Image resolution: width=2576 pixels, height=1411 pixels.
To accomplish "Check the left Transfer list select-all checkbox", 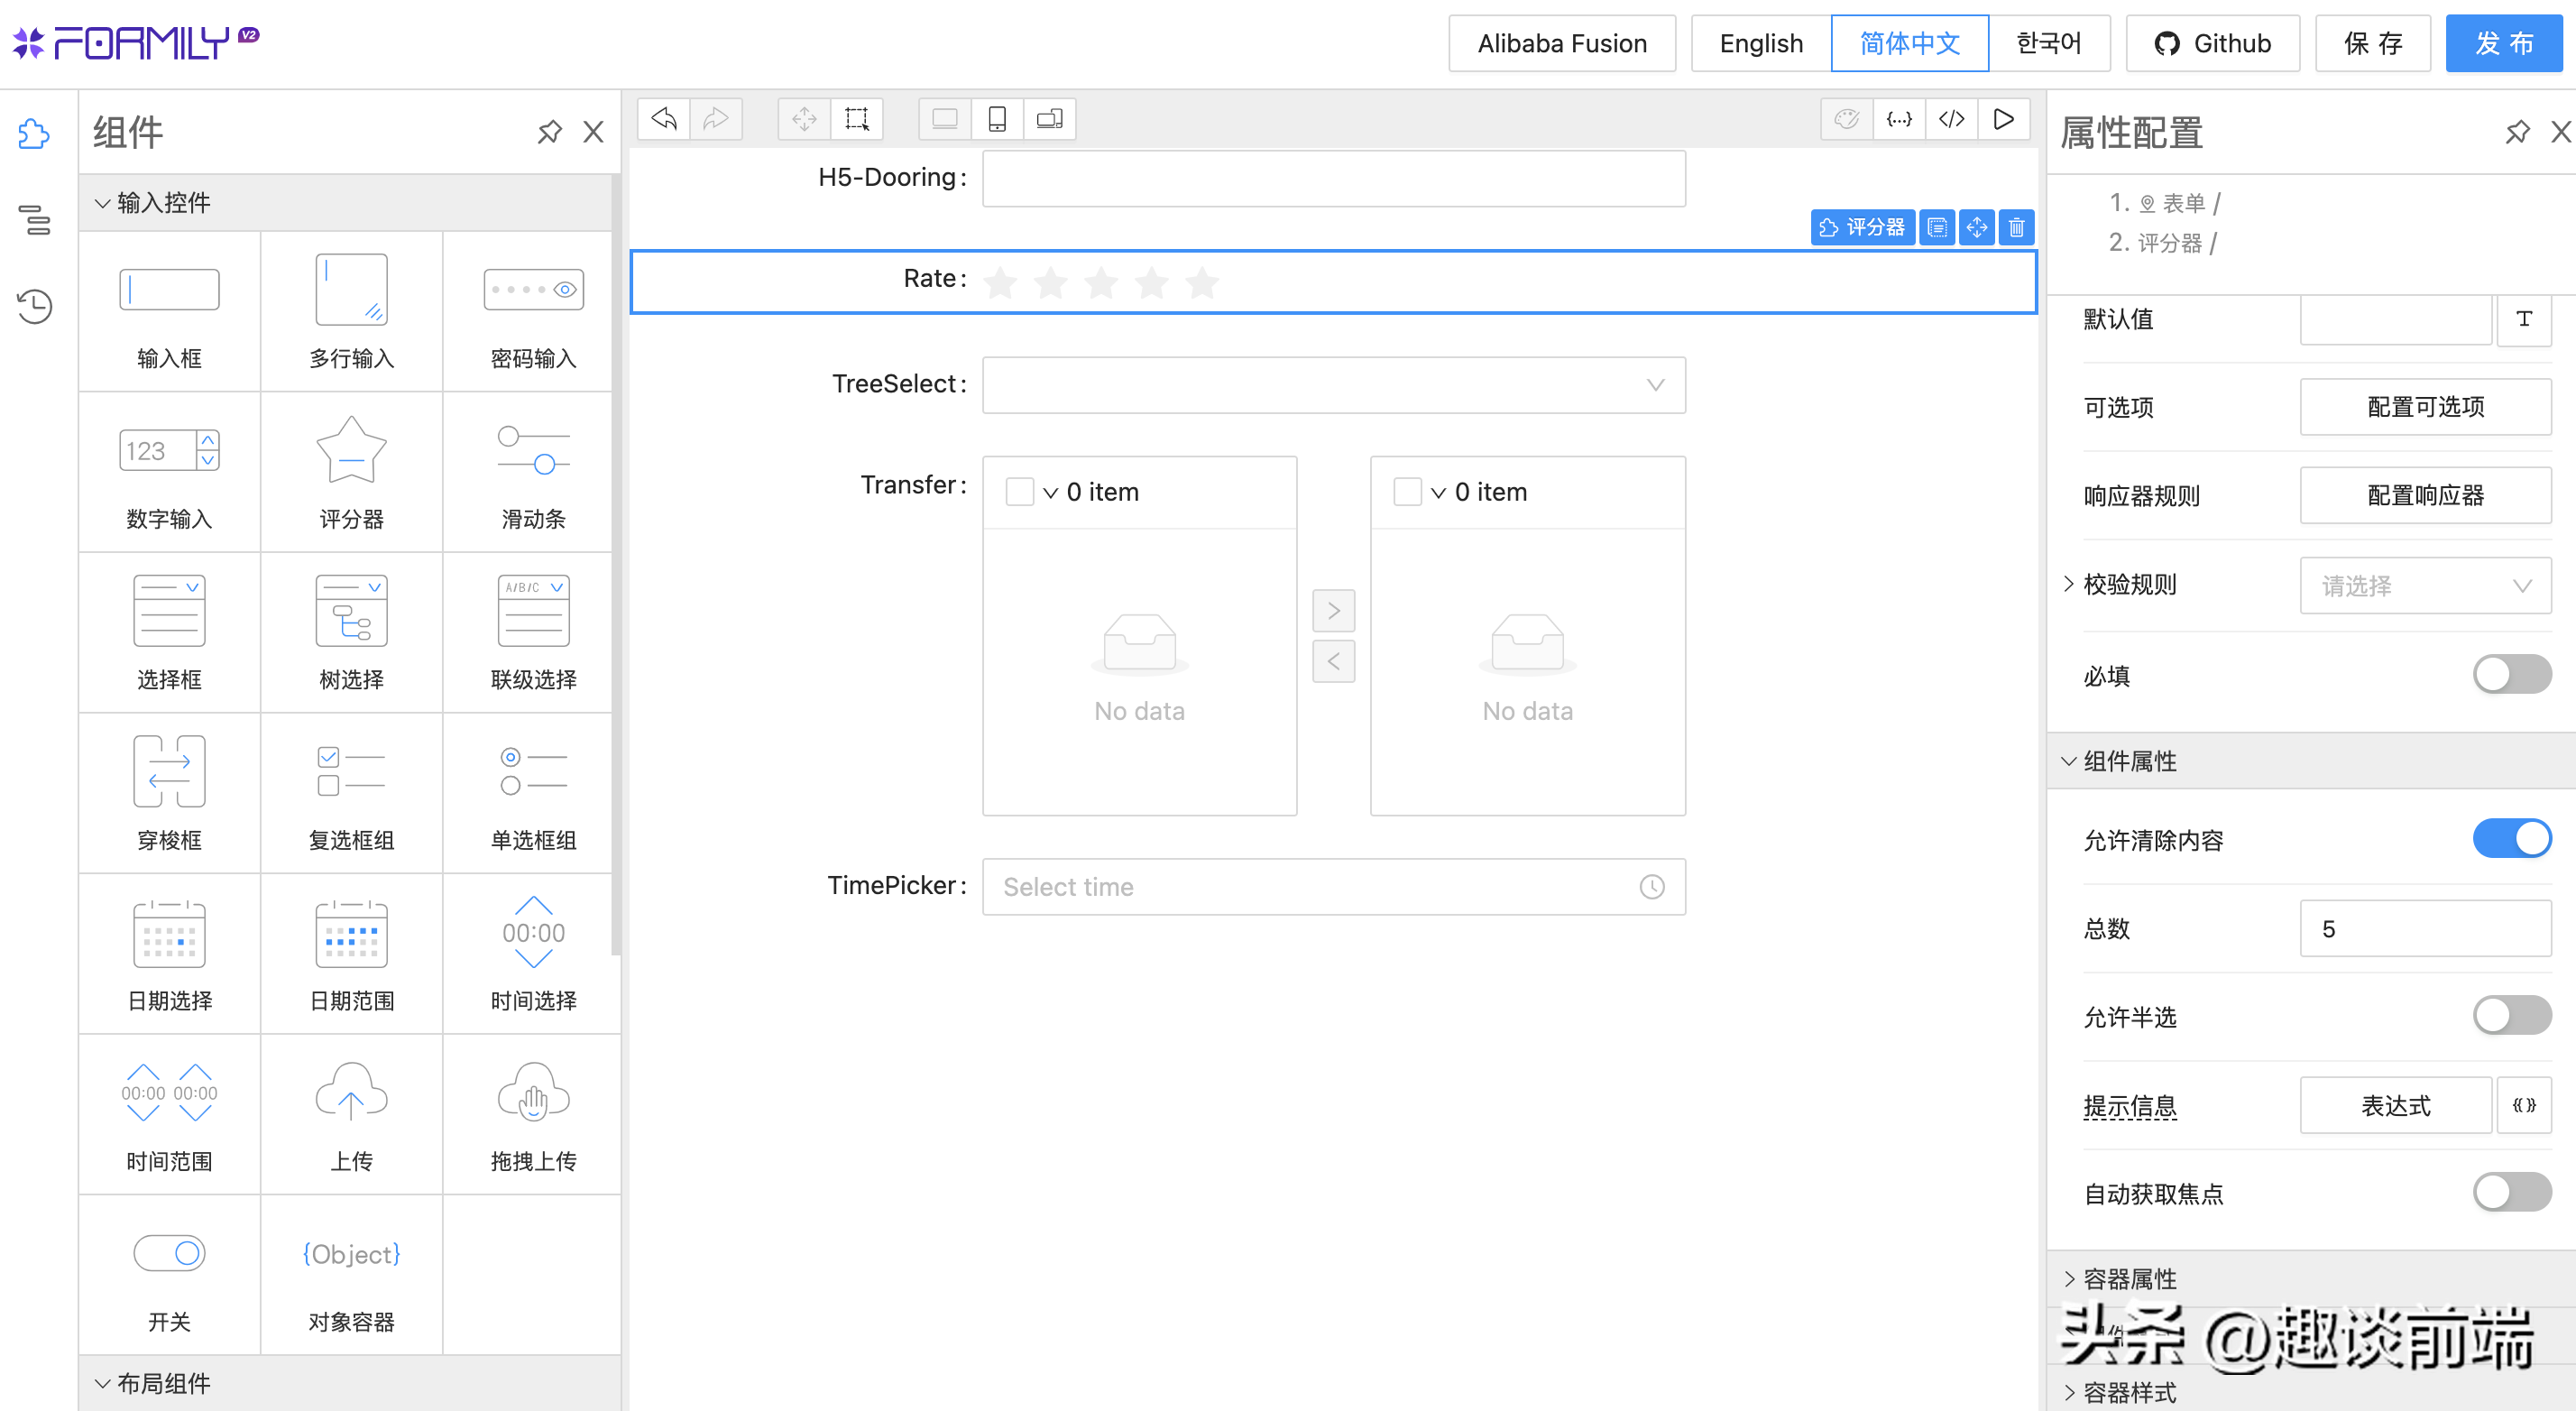I will [1019, 492].
